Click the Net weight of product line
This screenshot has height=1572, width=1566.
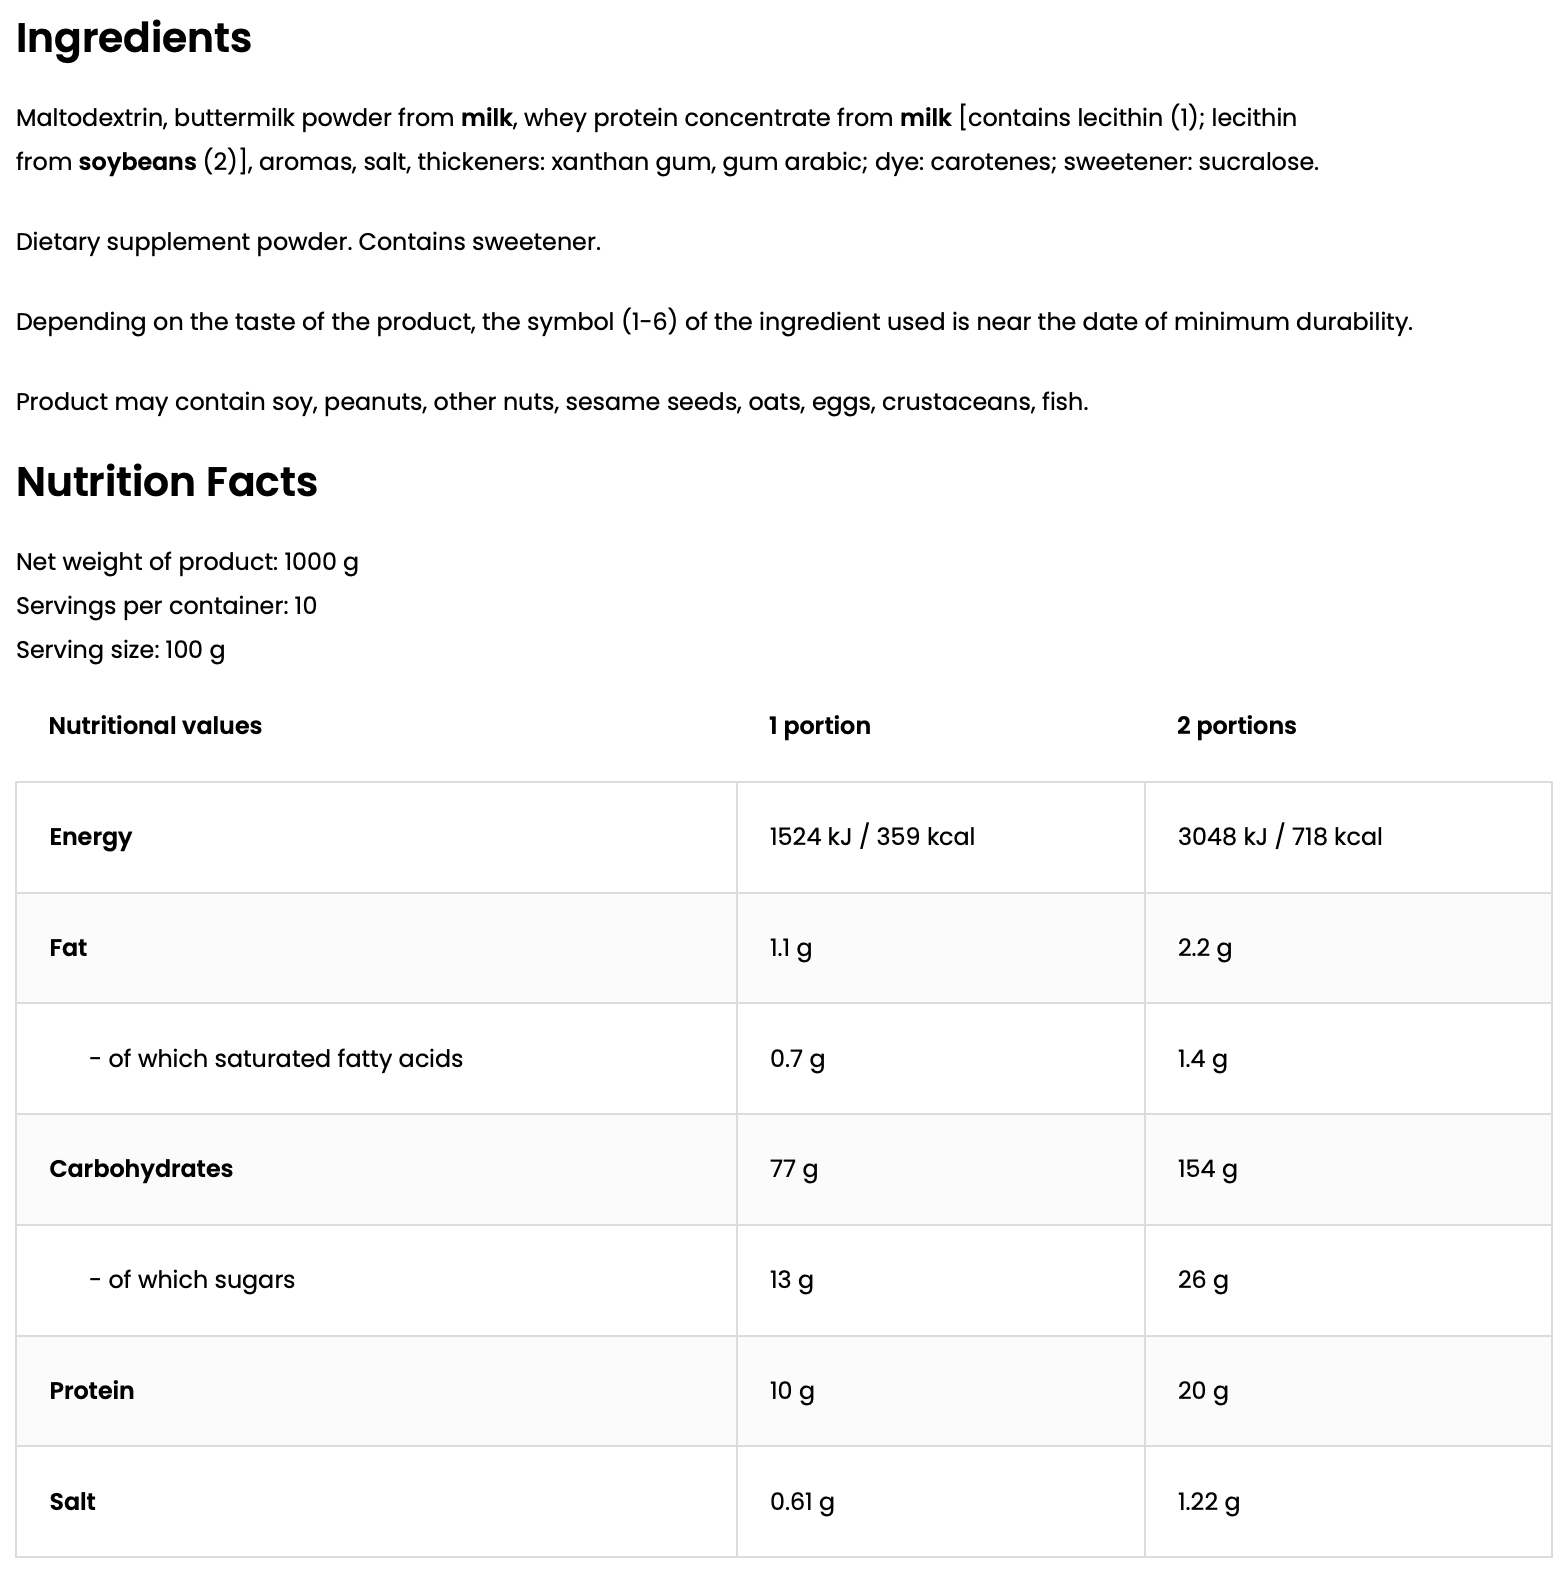click(x=187, y=562)
